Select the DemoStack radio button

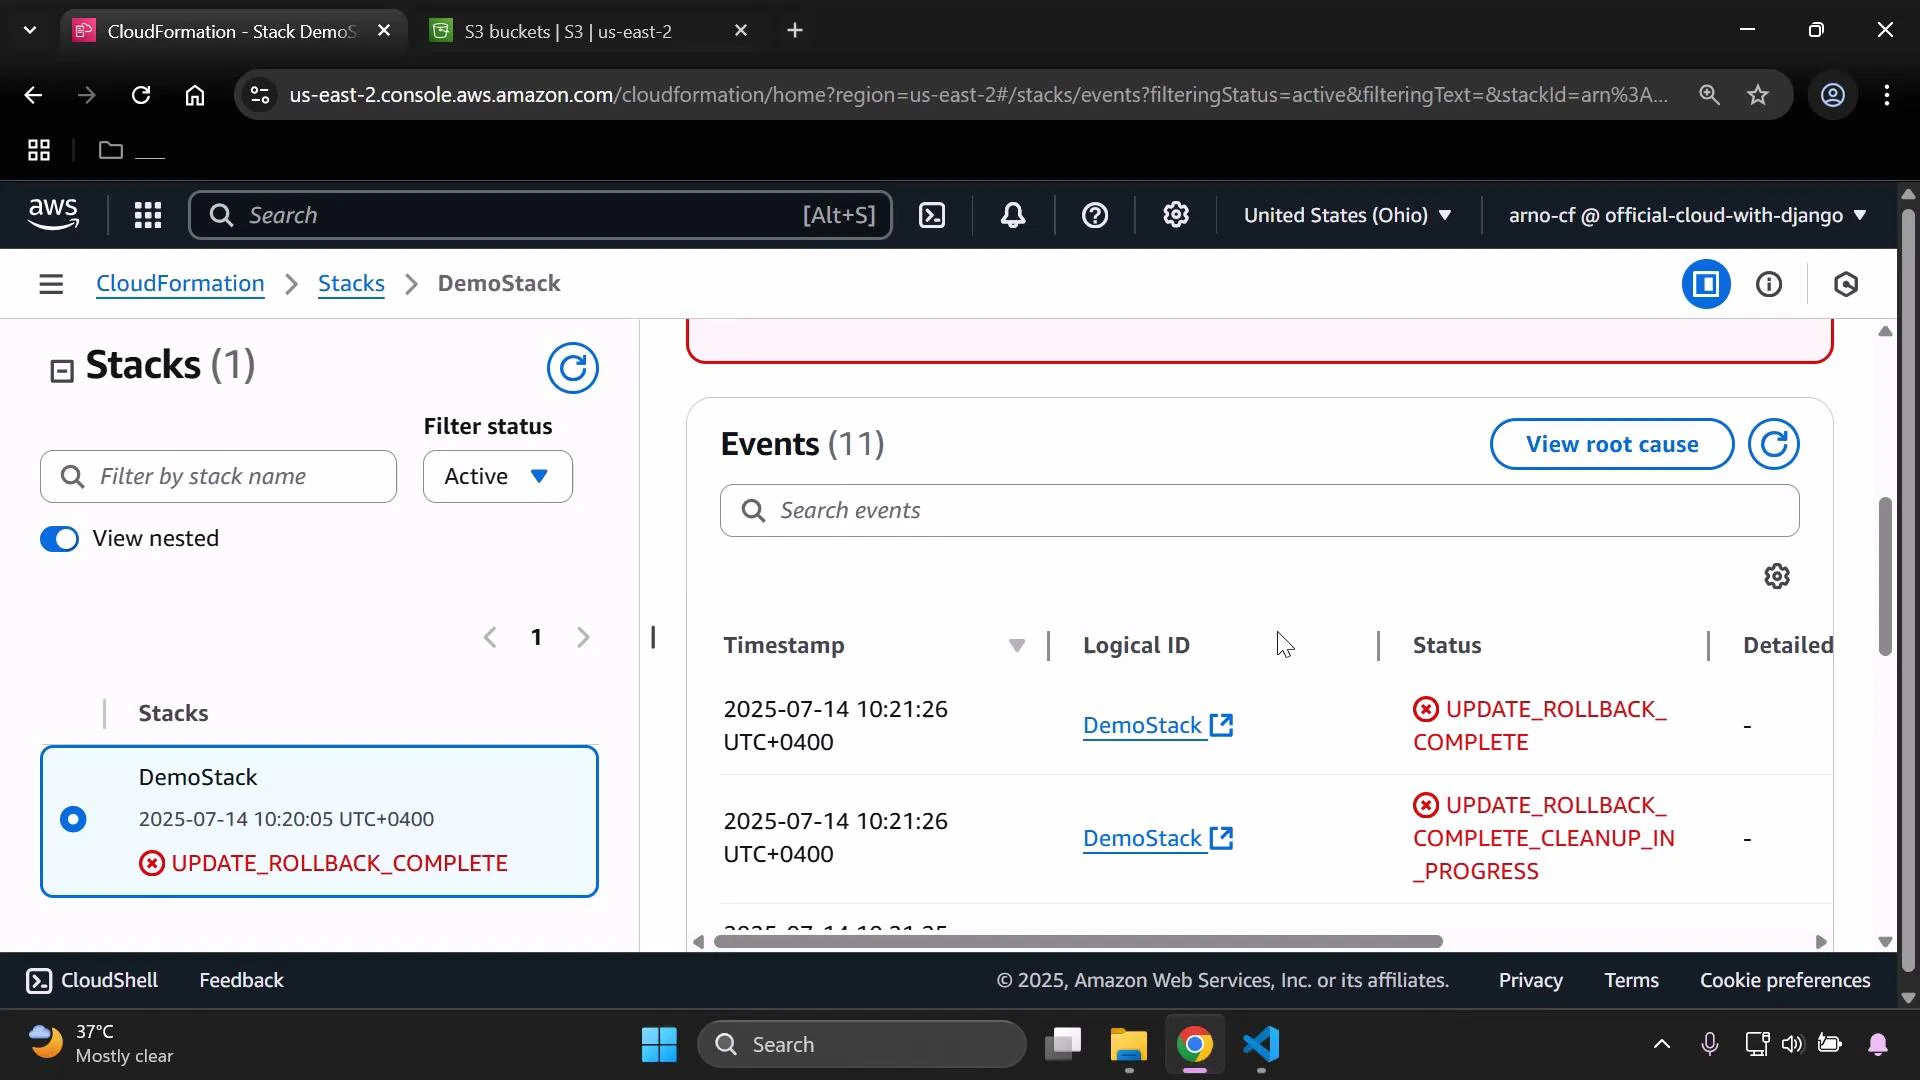(73, 819)
